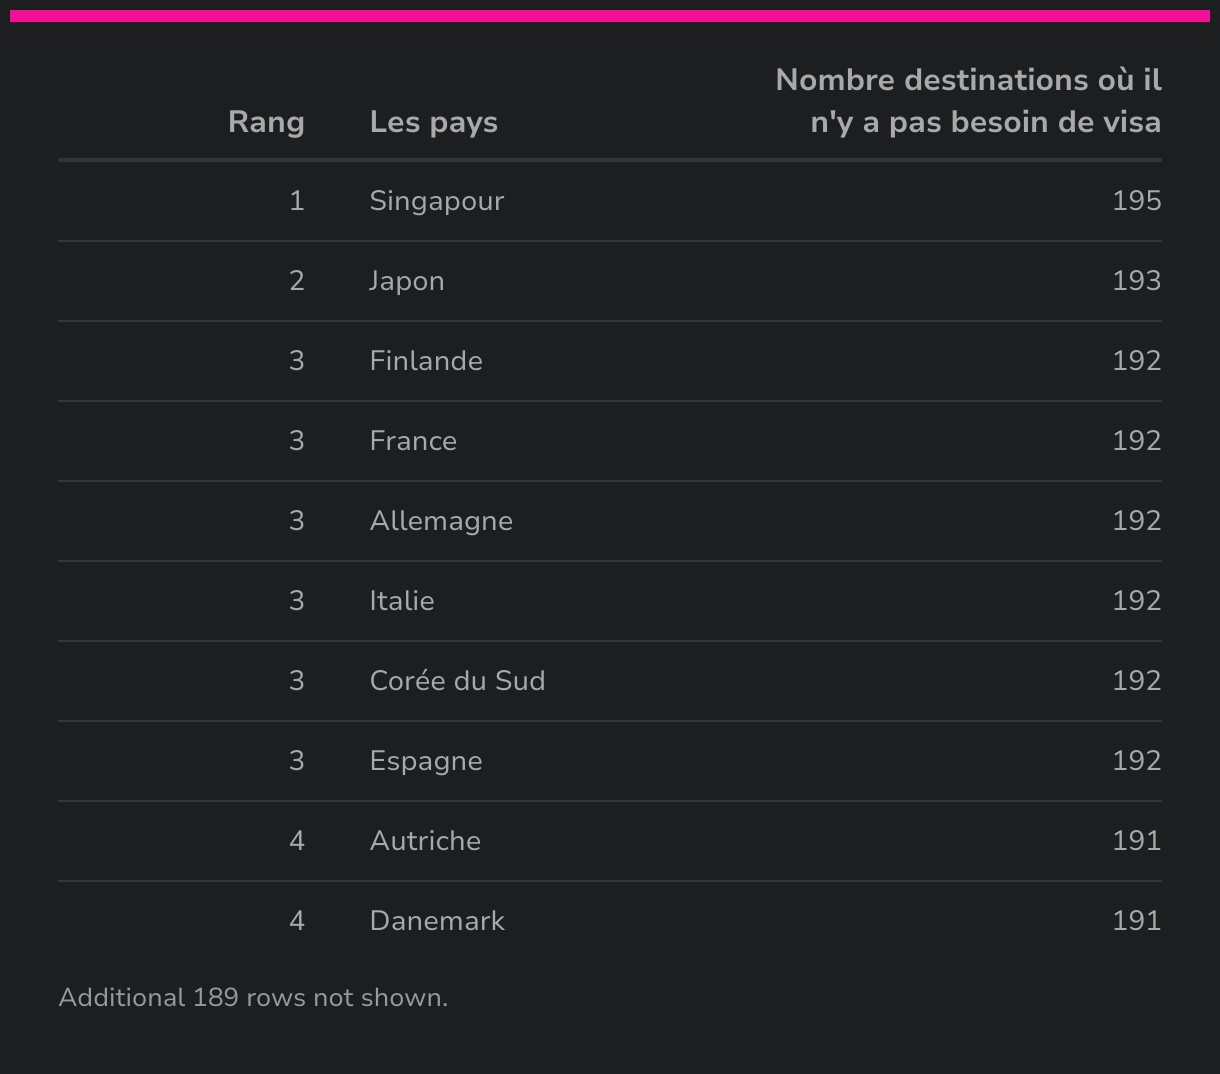Select the rank 4 cell for Autriche
Image resolution: width=1220 pixels, height=1074 pixels.
pos(296,841)
